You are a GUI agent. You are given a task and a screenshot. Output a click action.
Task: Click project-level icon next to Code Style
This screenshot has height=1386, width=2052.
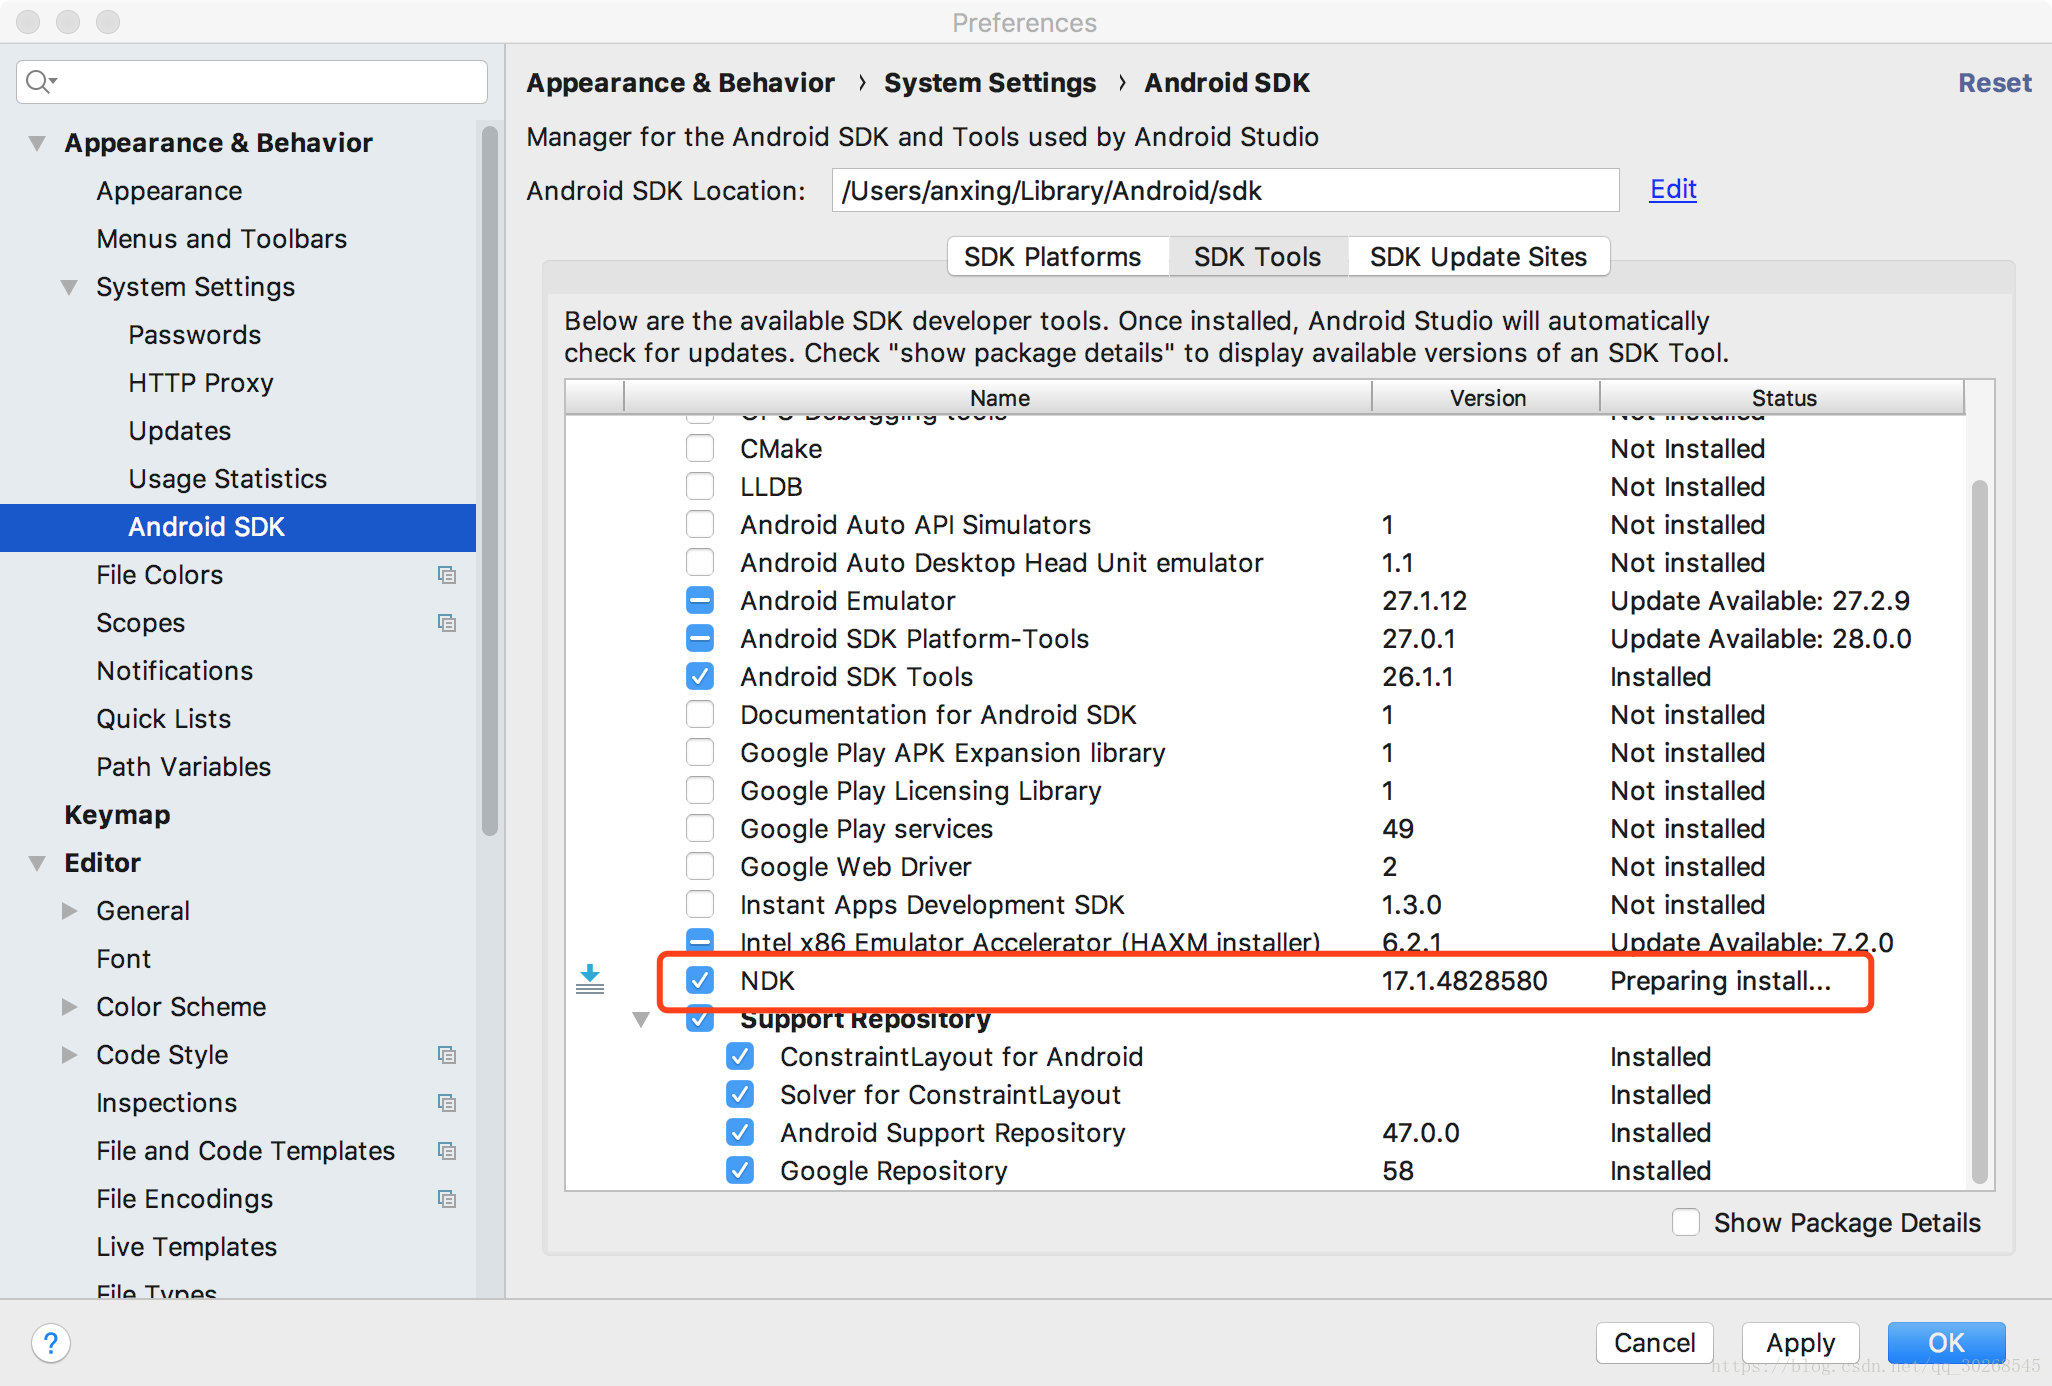[447, 1055]
